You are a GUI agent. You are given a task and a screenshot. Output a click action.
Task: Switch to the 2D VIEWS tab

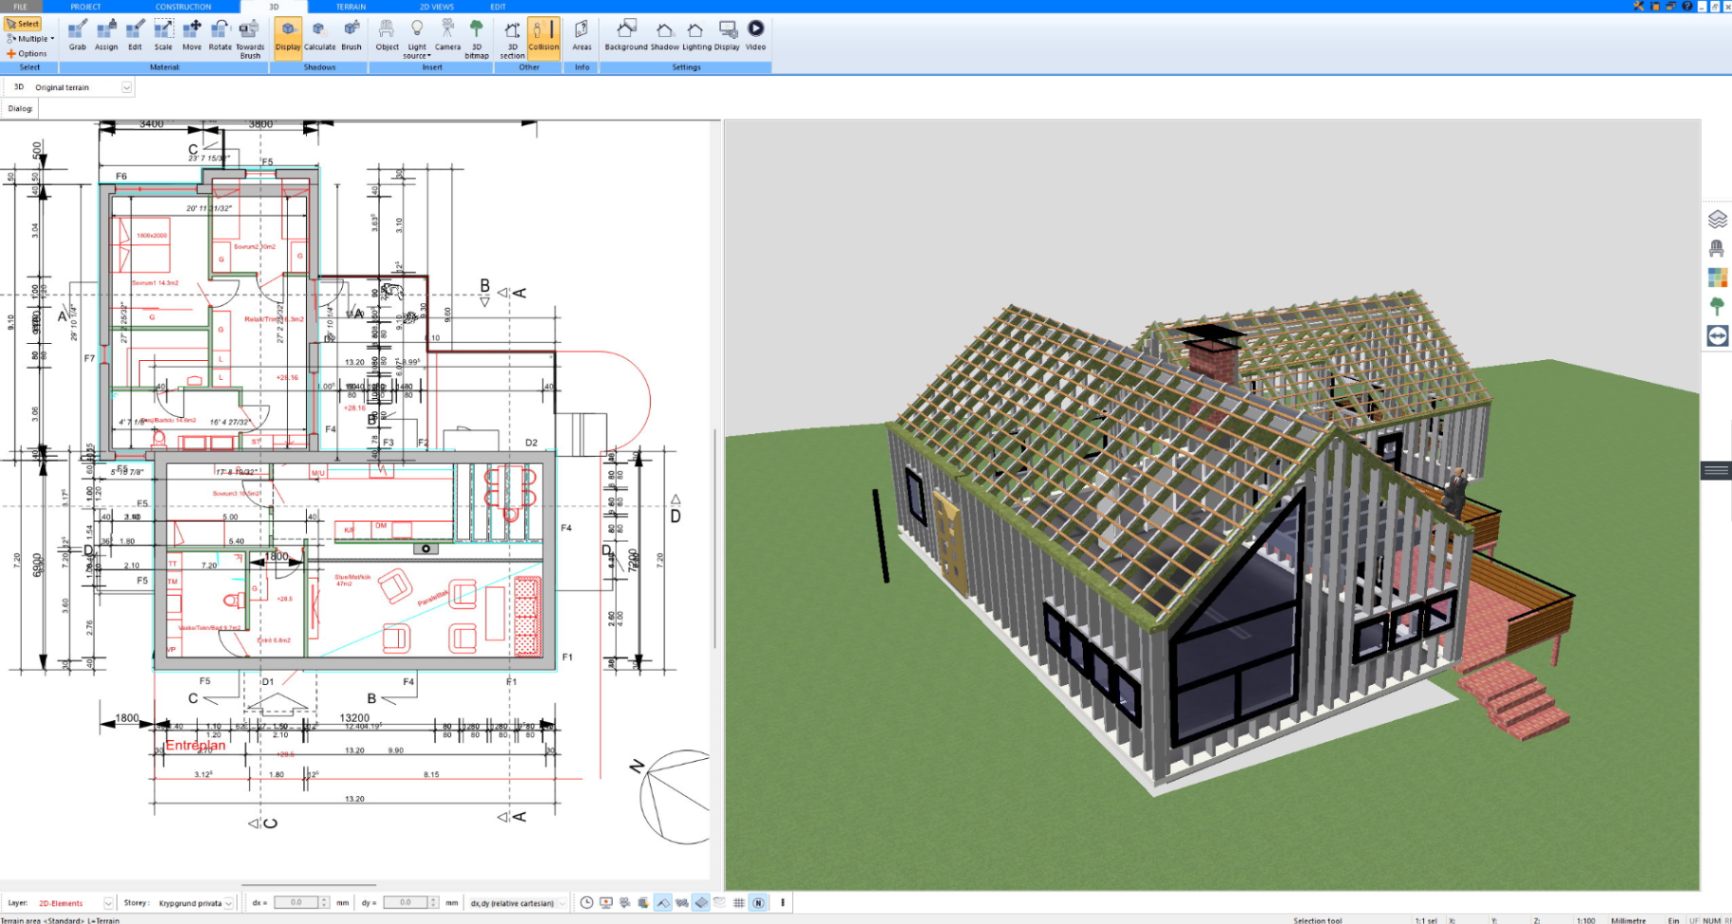coord(436,6)
